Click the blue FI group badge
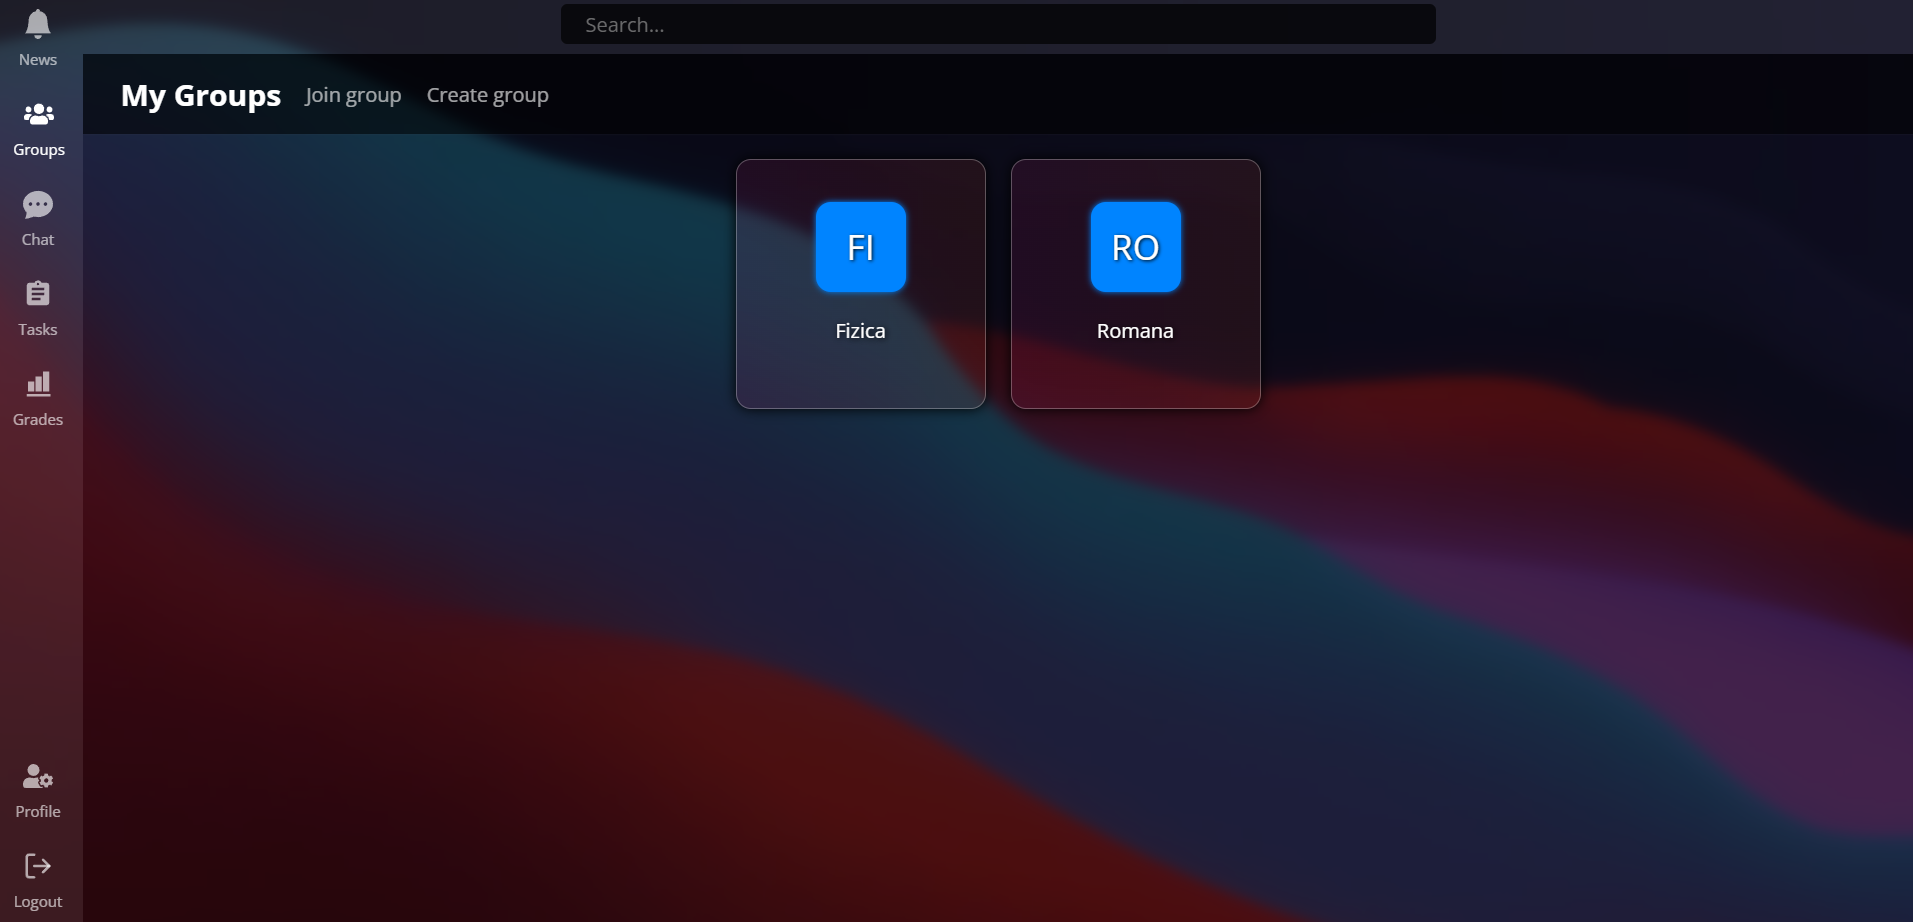 [x=861, y=247]
